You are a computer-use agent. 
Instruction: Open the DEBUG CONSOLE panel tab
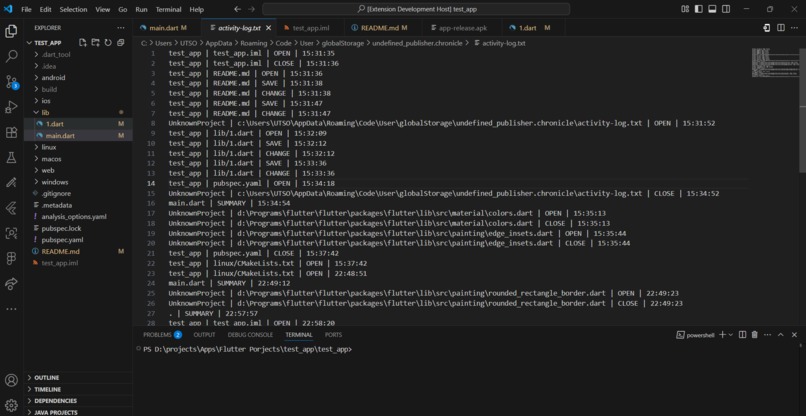click(250, 335)
